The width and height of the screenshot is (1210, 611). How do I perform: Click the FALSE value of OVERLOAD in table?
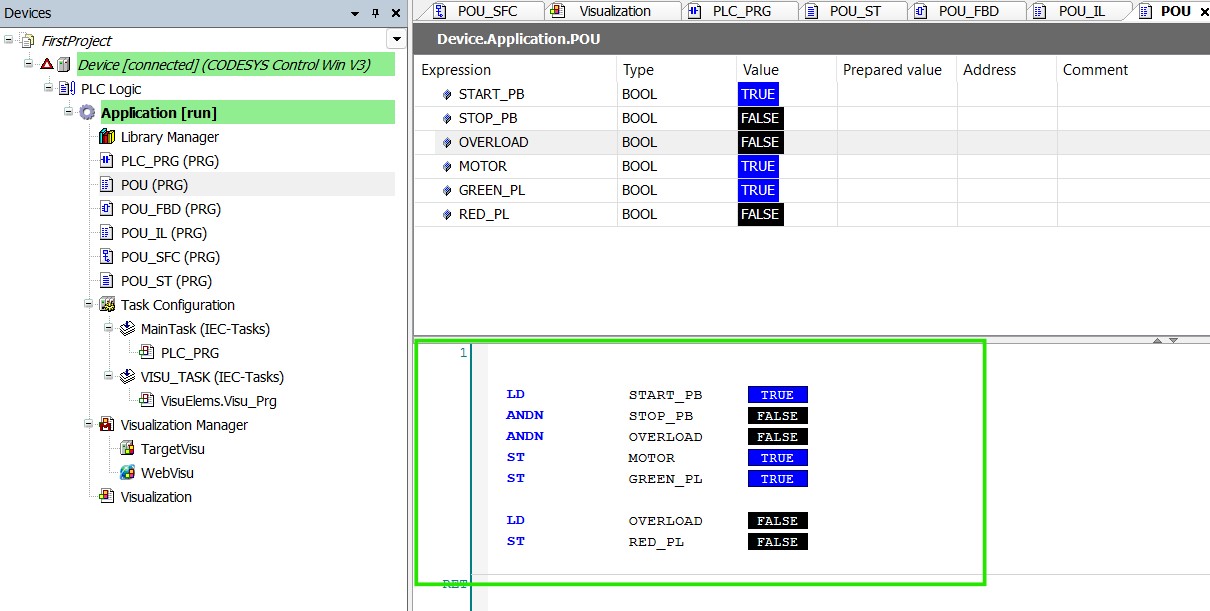pyautogui.click(x=760, y=142)
